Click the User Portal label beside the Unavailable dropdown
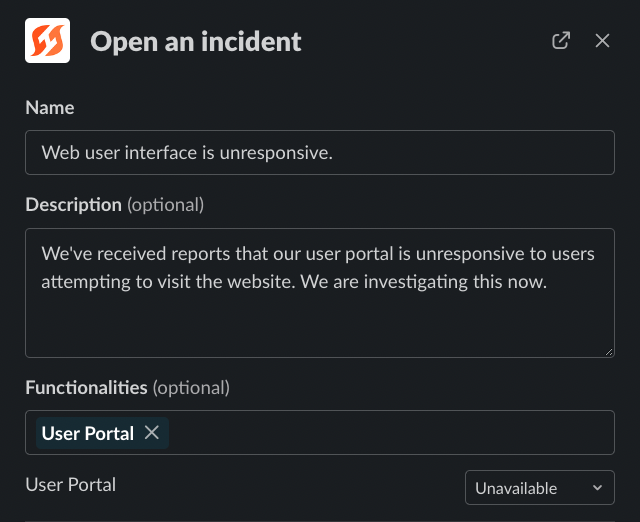Image resolution: width=640 pixels, height=522 pixels. [x=71, y=485]
